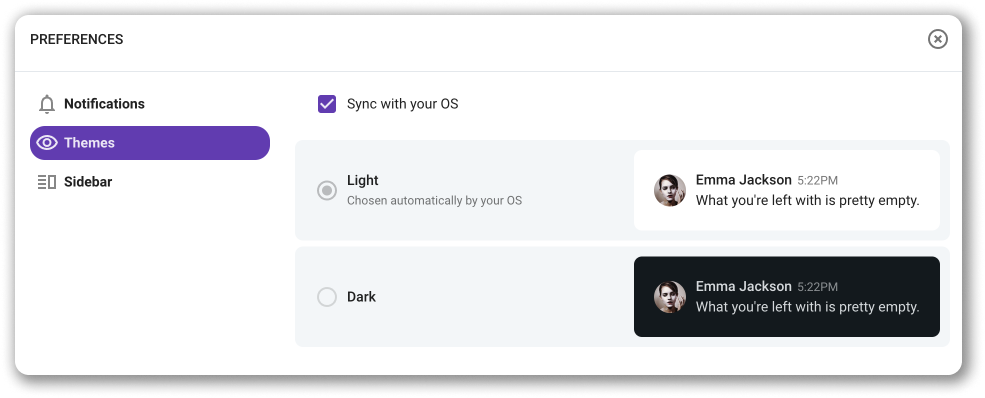Click the Emma Jackson name in dark preview
985x398 pixels.
click(744, 286)
